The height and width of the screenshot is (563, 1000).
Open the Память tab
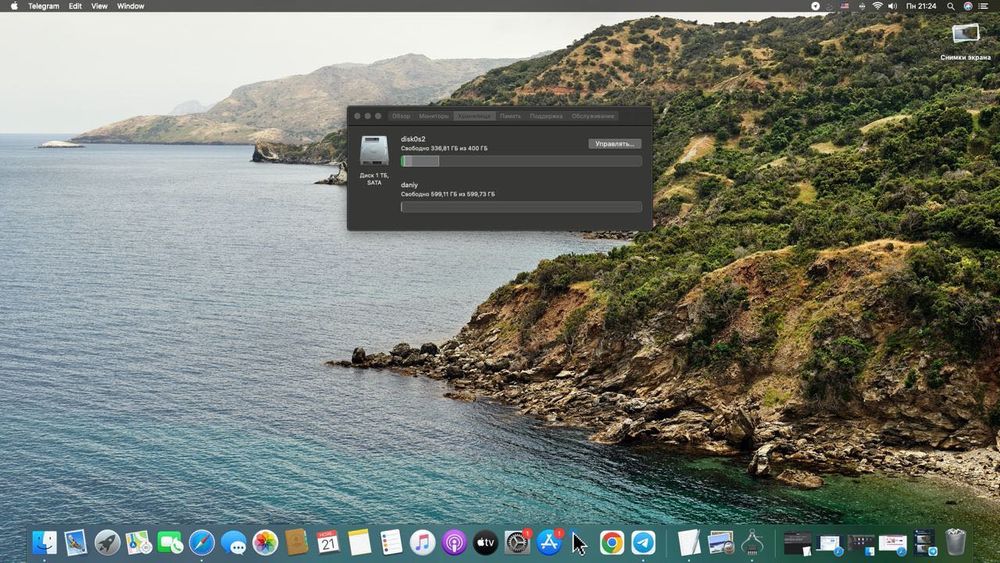pyautogui.click(x=510, y=116)
